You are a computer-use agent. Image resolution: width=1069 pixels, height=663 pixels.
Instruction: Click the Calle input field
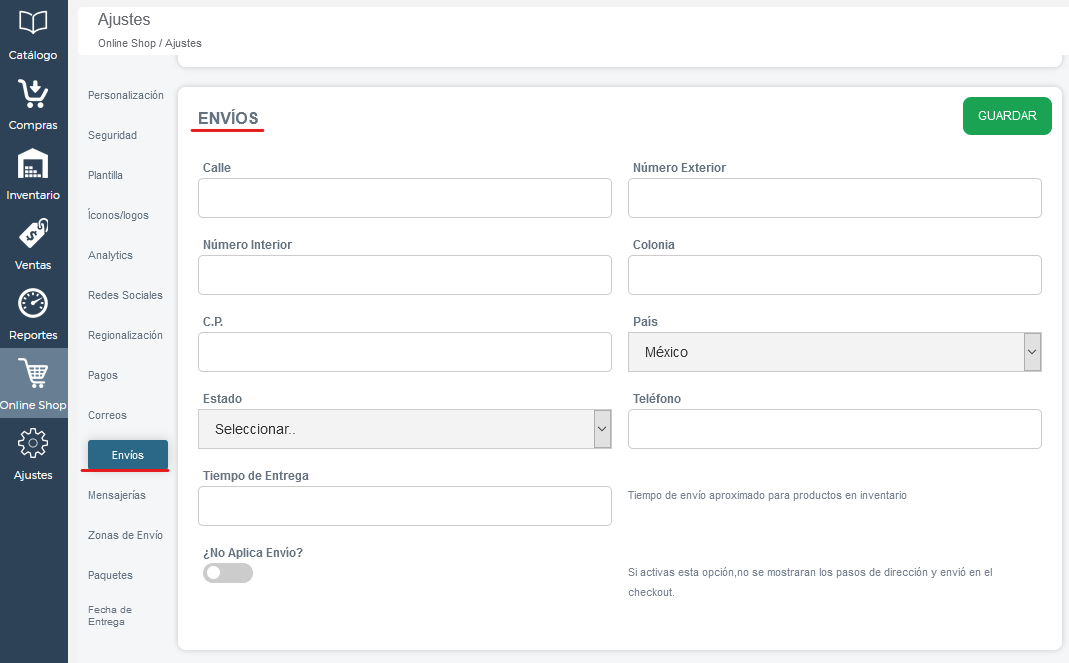[x=404, y=198]
